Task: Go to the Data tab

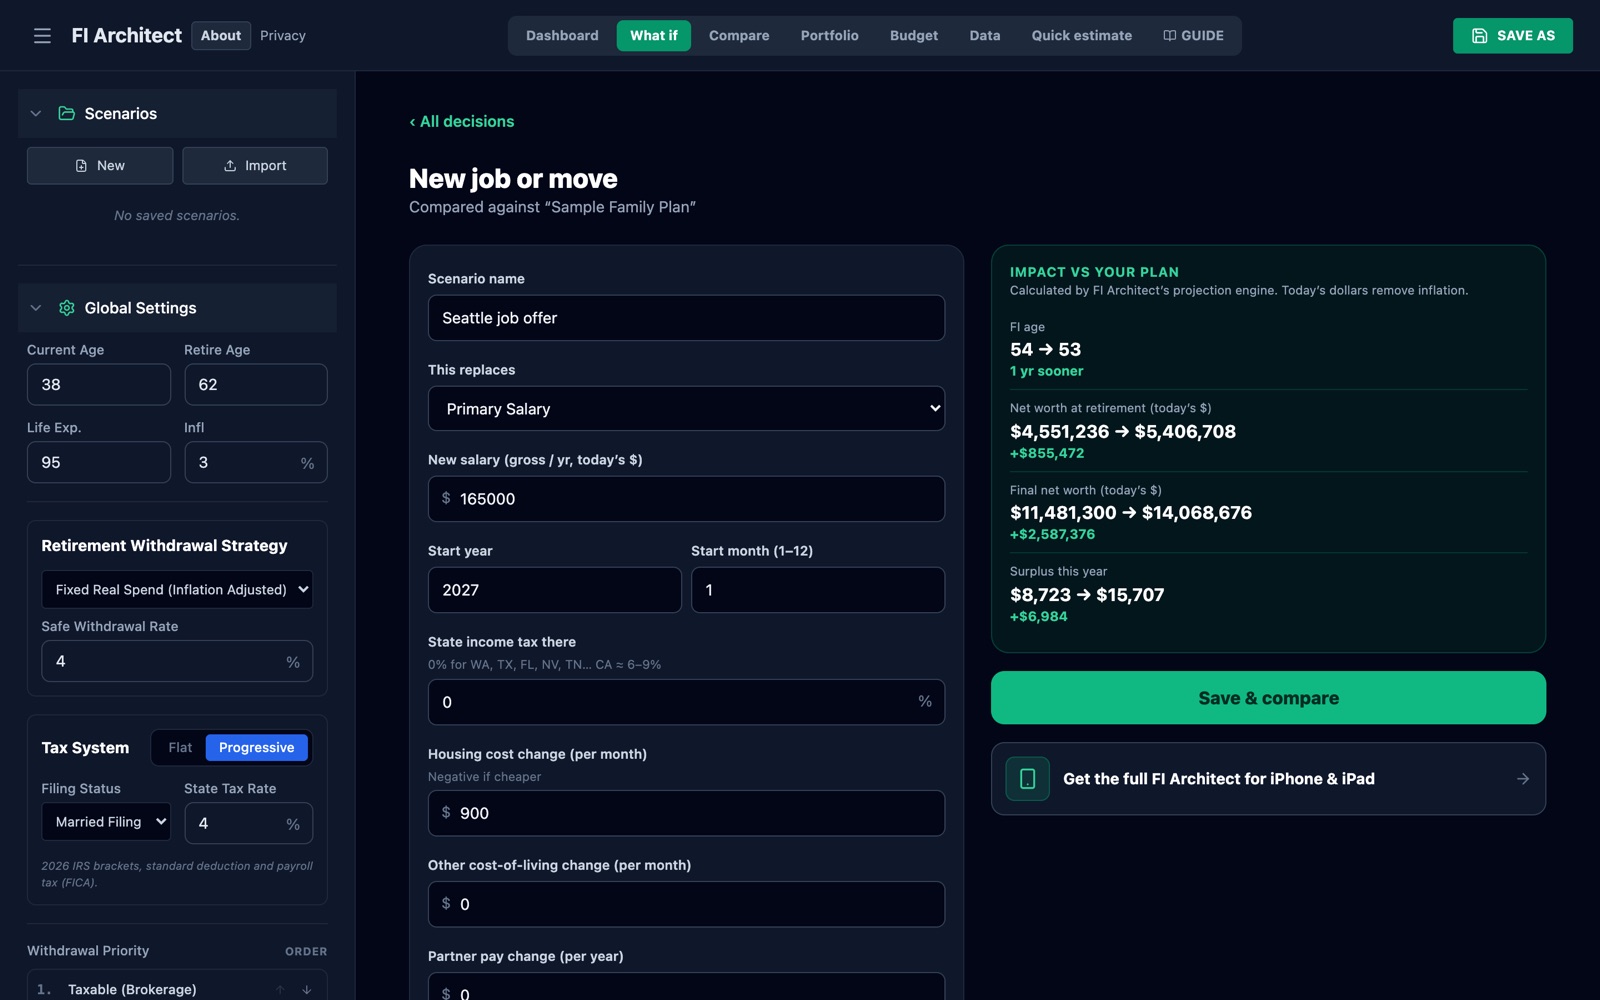Action: click(985, 36)
